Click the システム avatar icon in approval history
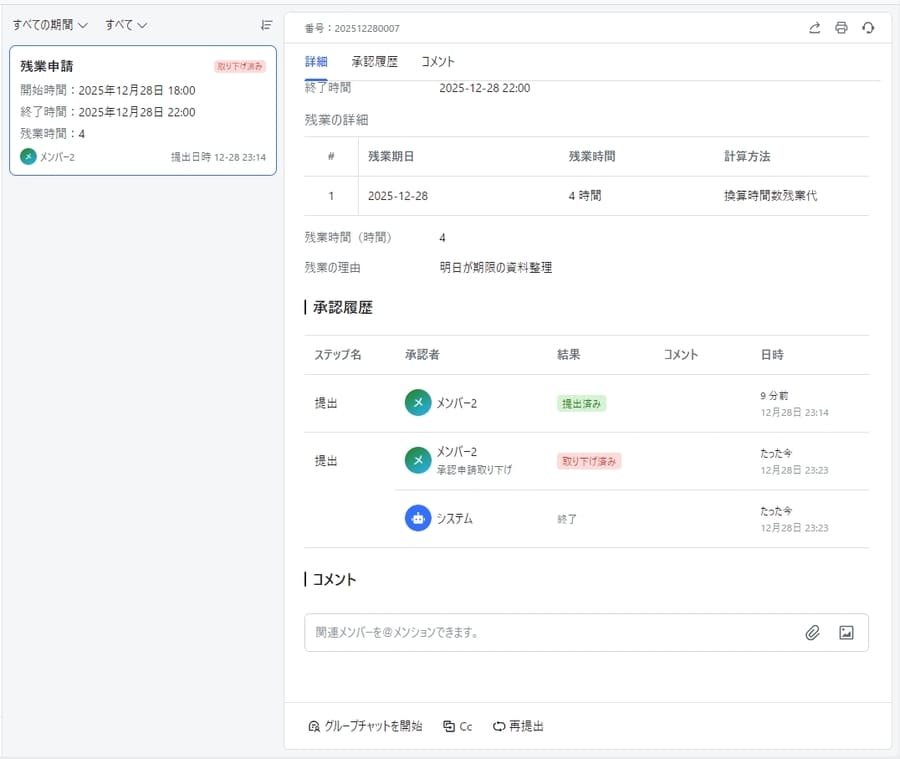 [418, 517]
